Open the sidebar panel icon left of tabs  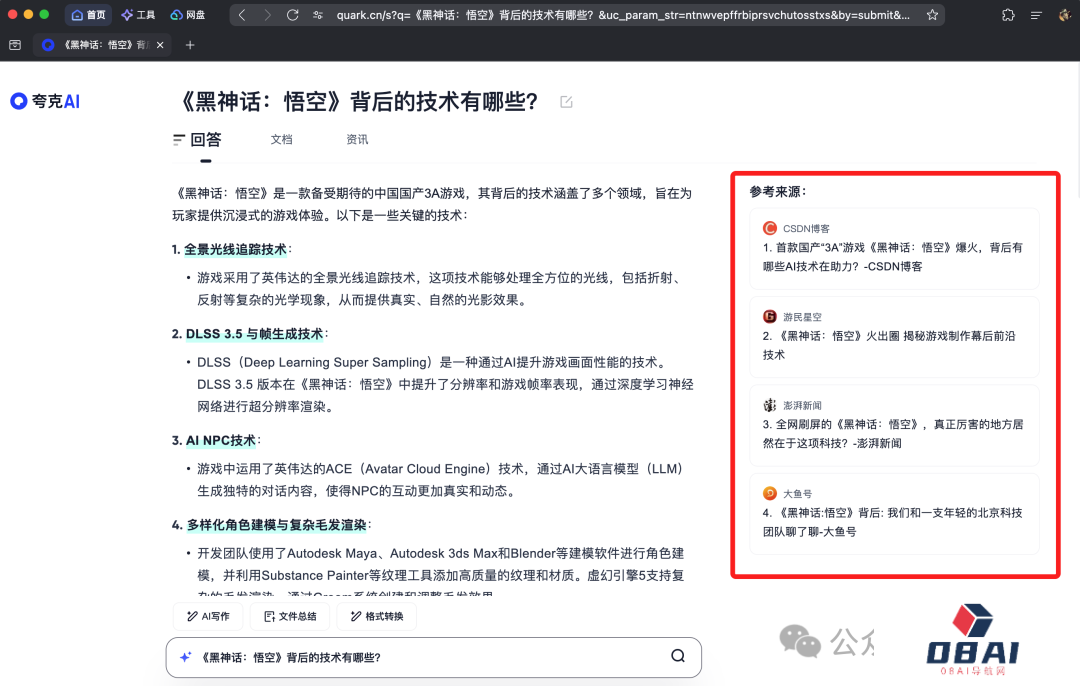(15, 45)
